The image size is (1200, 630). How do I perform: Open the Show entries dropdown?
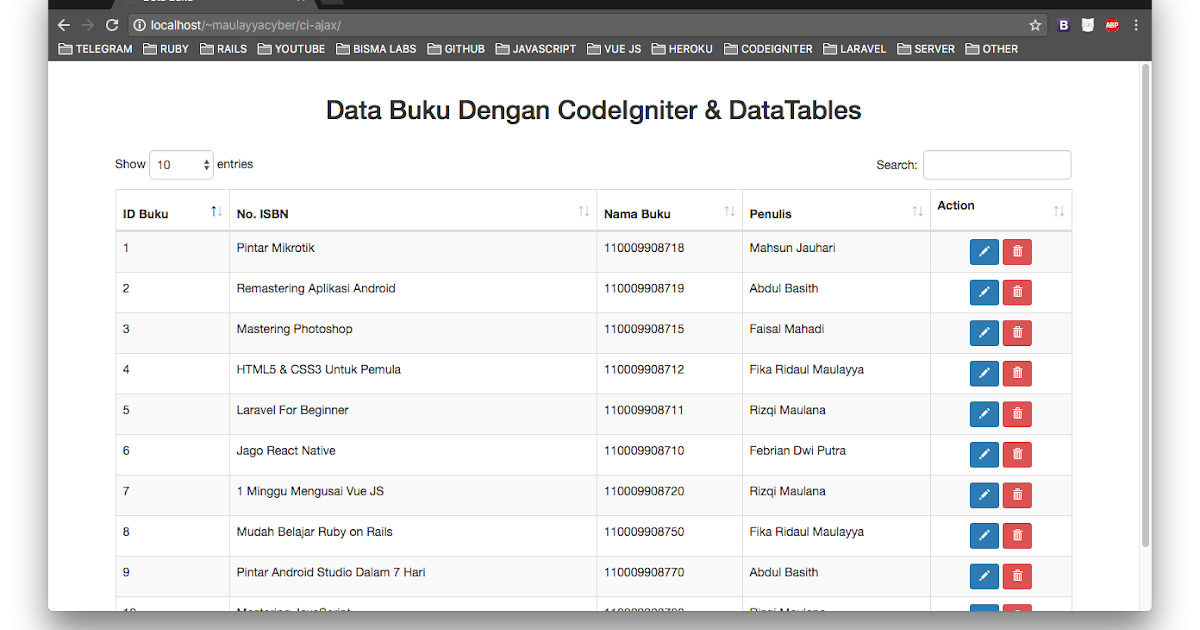[x=181, y=164]
